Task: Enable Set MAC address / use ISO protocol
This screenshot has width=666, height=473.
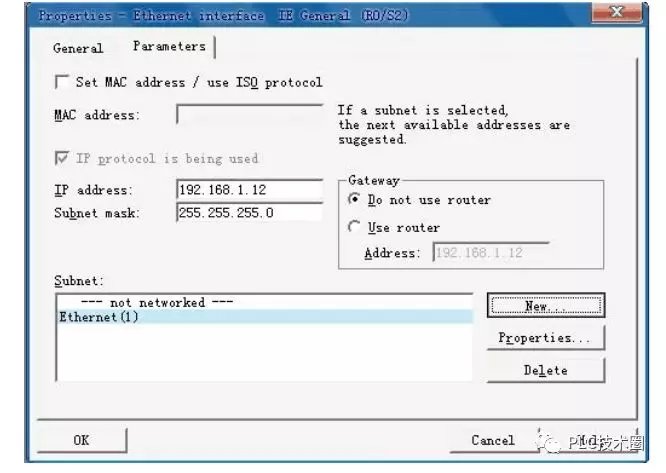Action: pos(62,82)
